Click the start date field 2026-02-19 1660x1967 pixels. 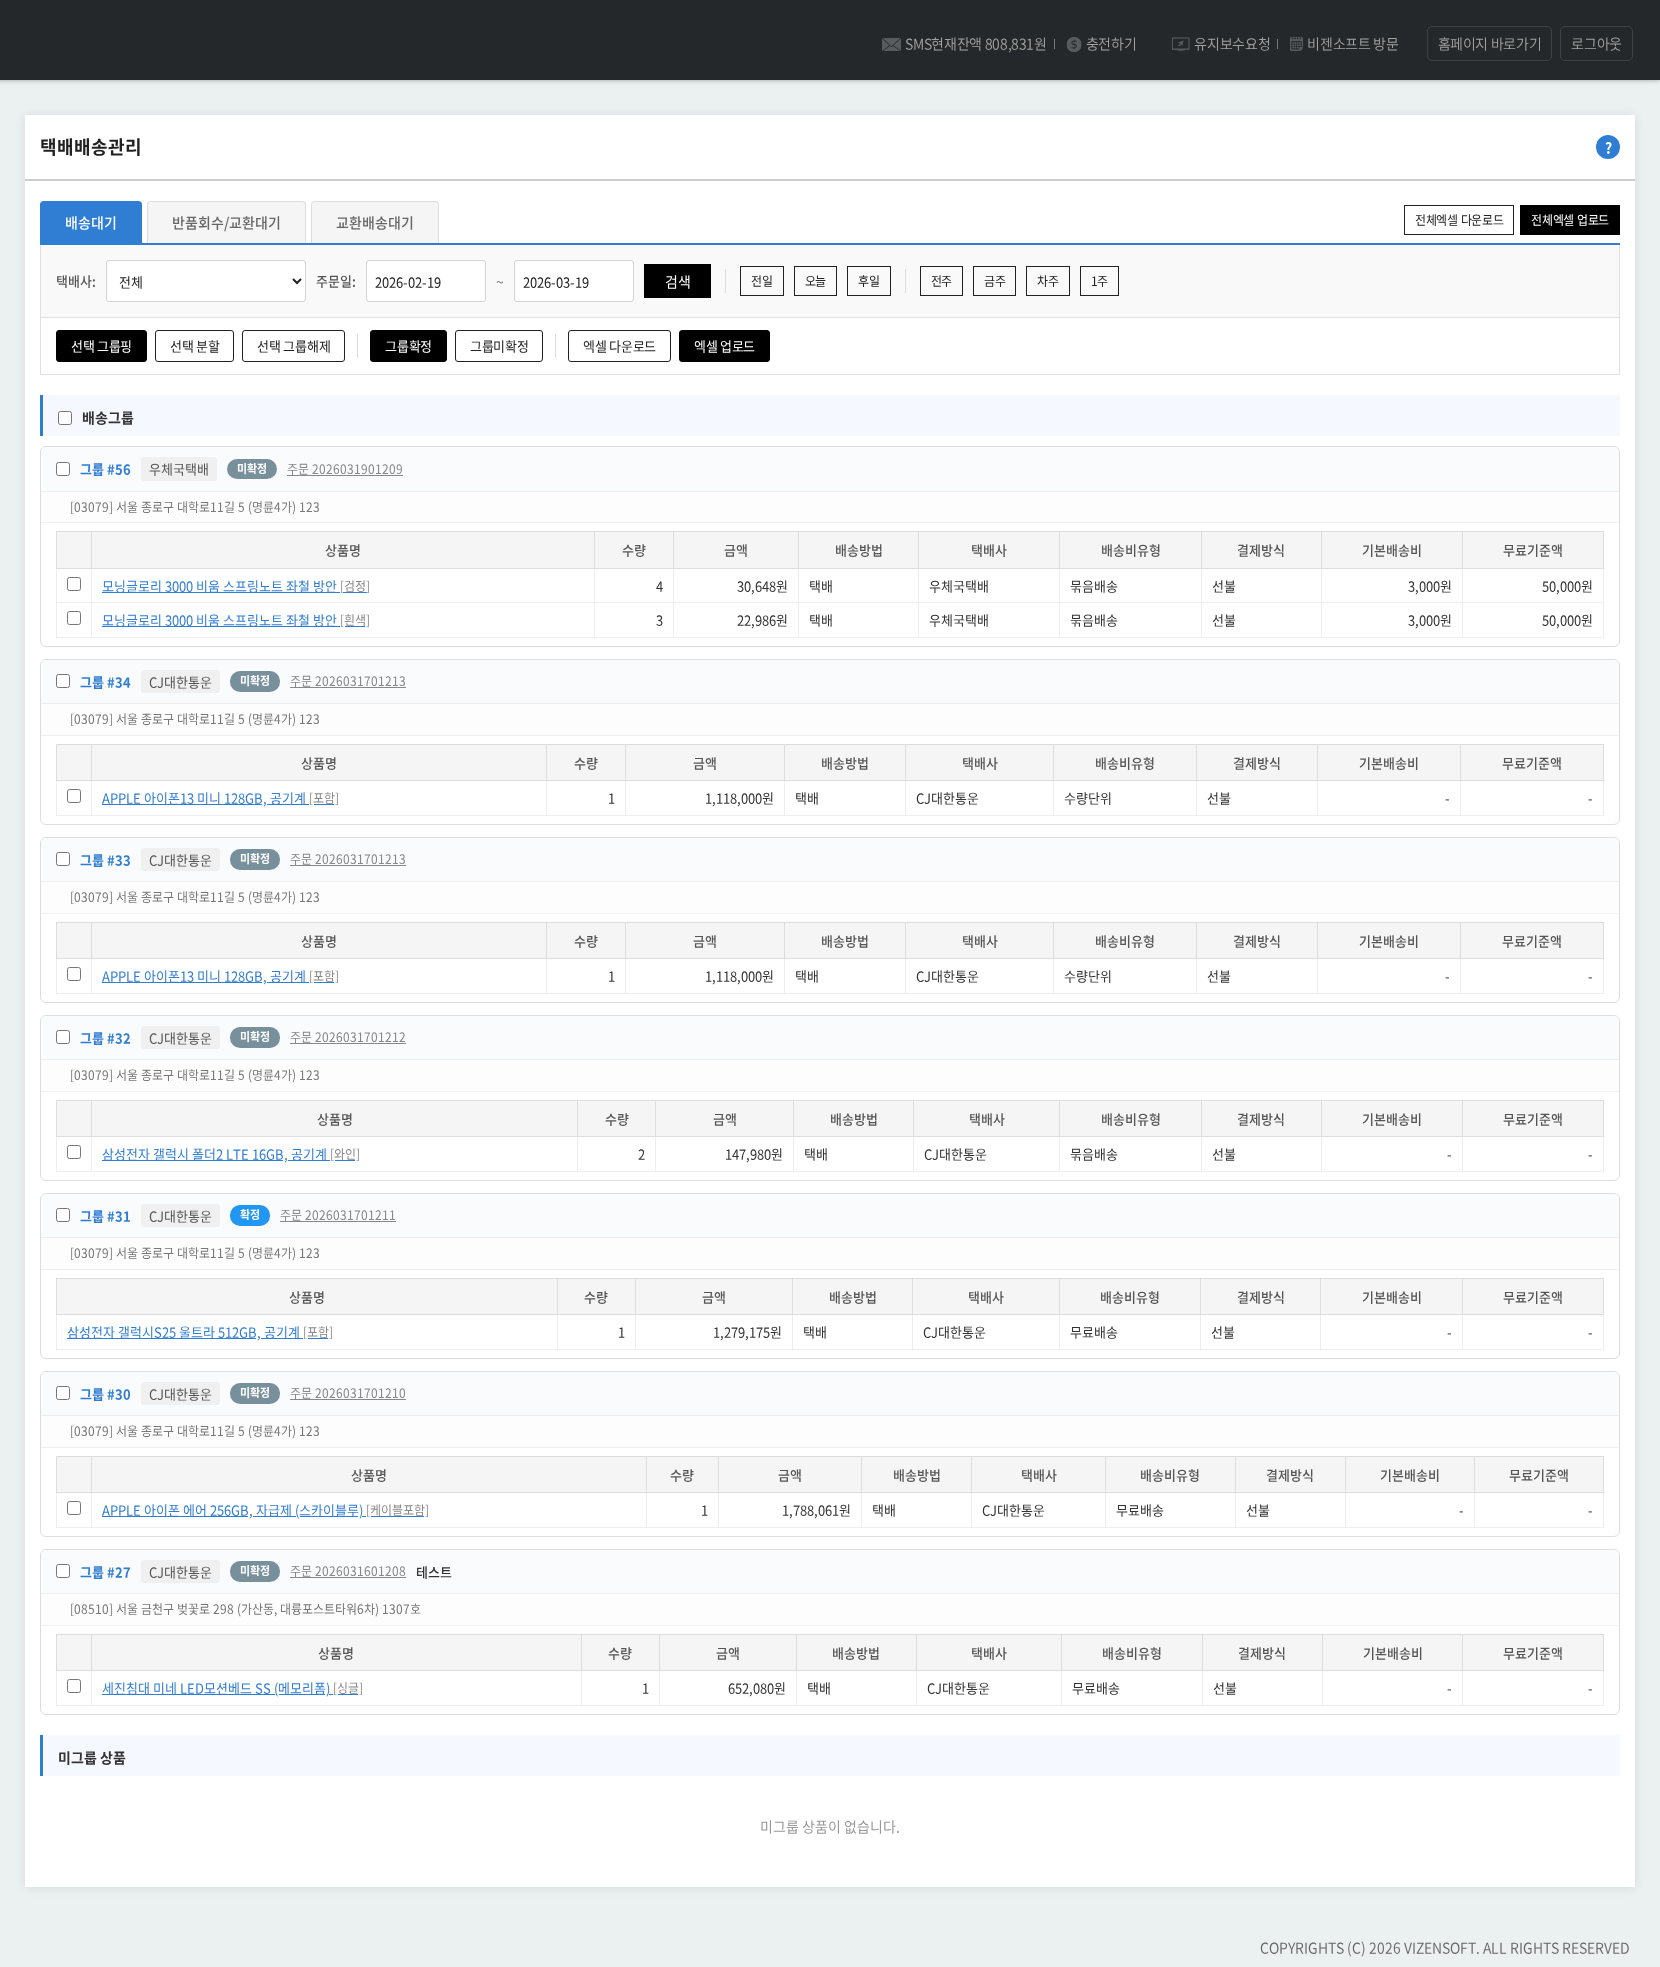pos(425,282)
